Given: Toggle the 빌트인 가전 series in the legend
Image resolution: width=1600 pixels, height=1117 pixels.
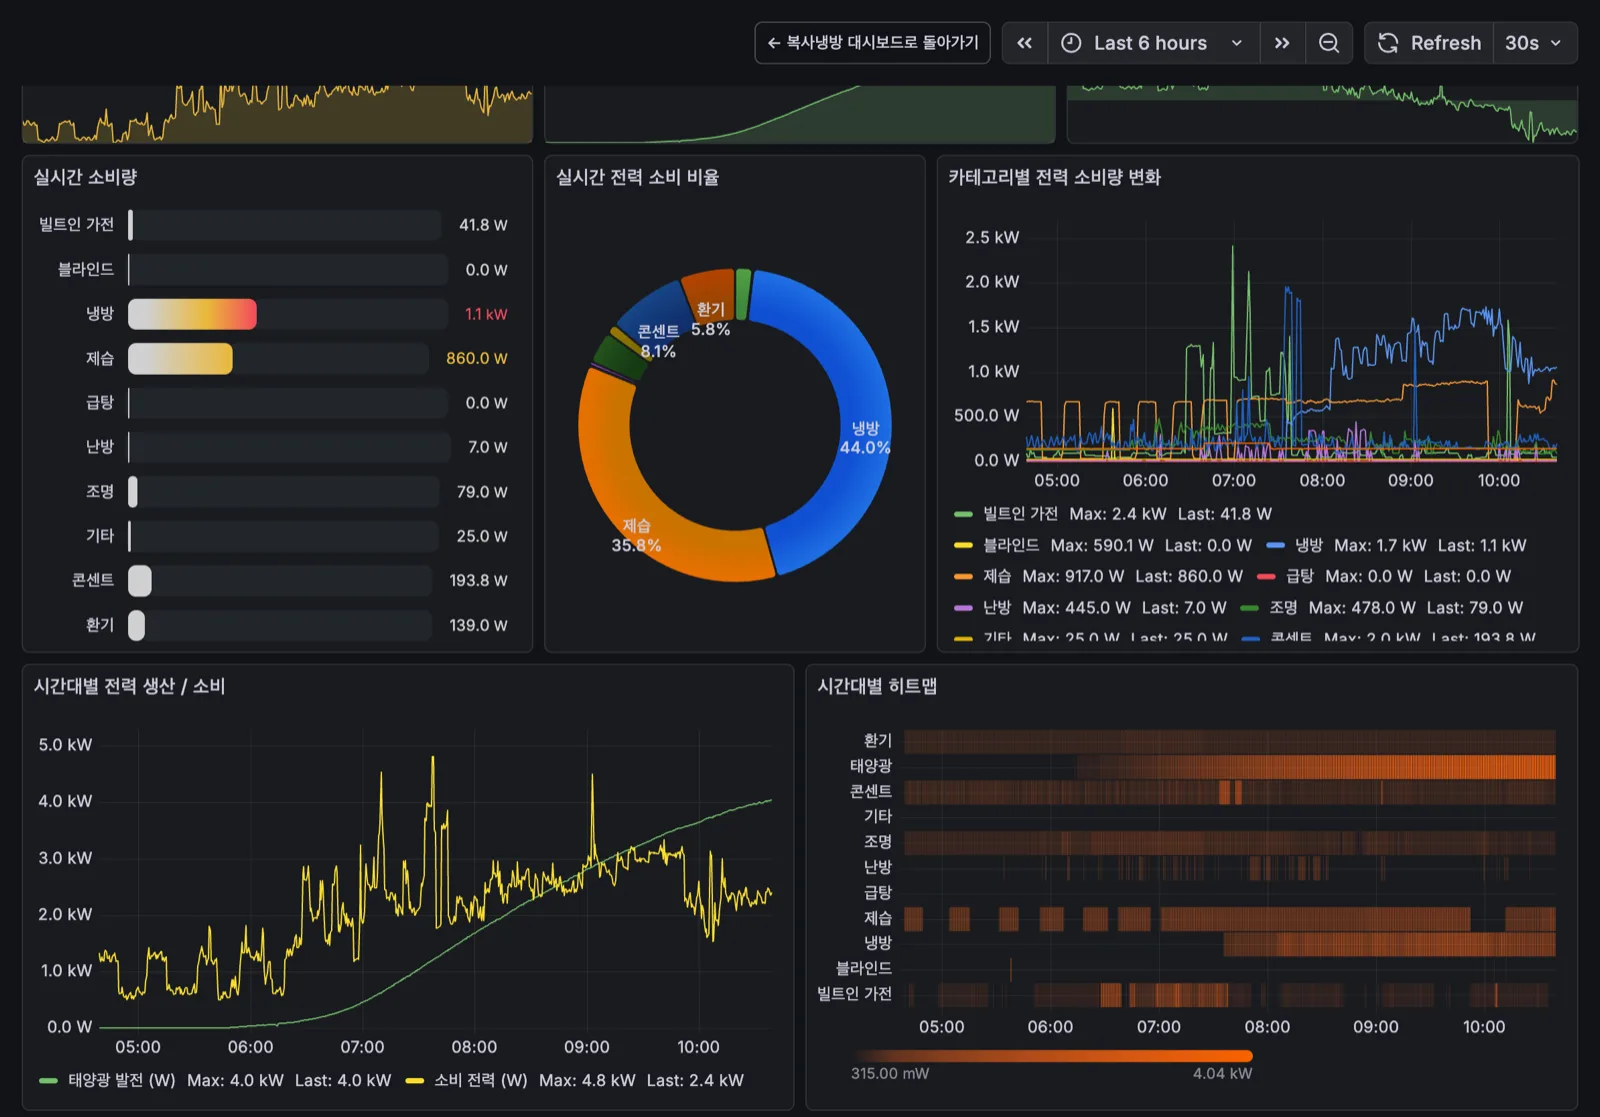Looking at the screenshot, I should coord(1019,514).
